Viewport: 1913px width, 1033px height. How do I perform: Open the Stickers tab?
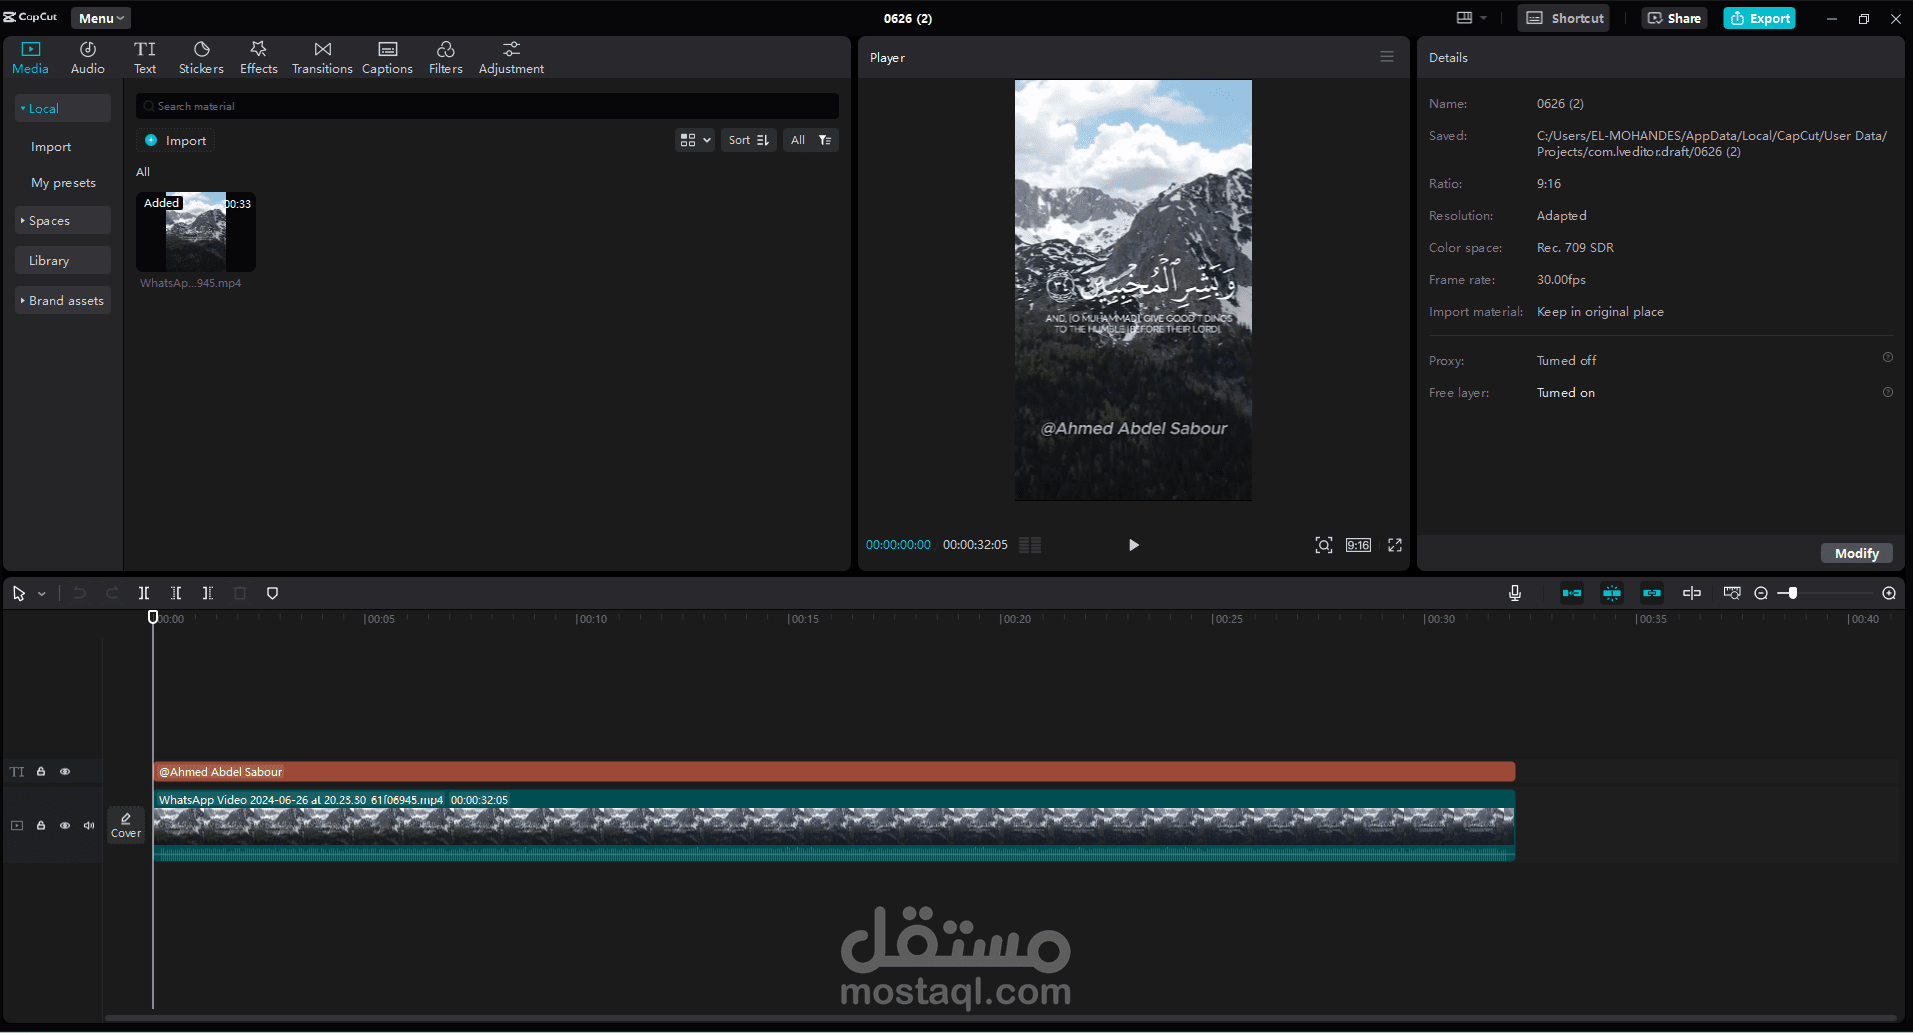tap(201, 58)
